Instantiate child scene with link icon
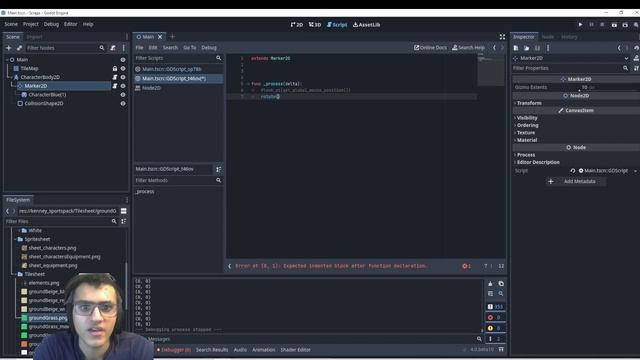 point(19,48)
